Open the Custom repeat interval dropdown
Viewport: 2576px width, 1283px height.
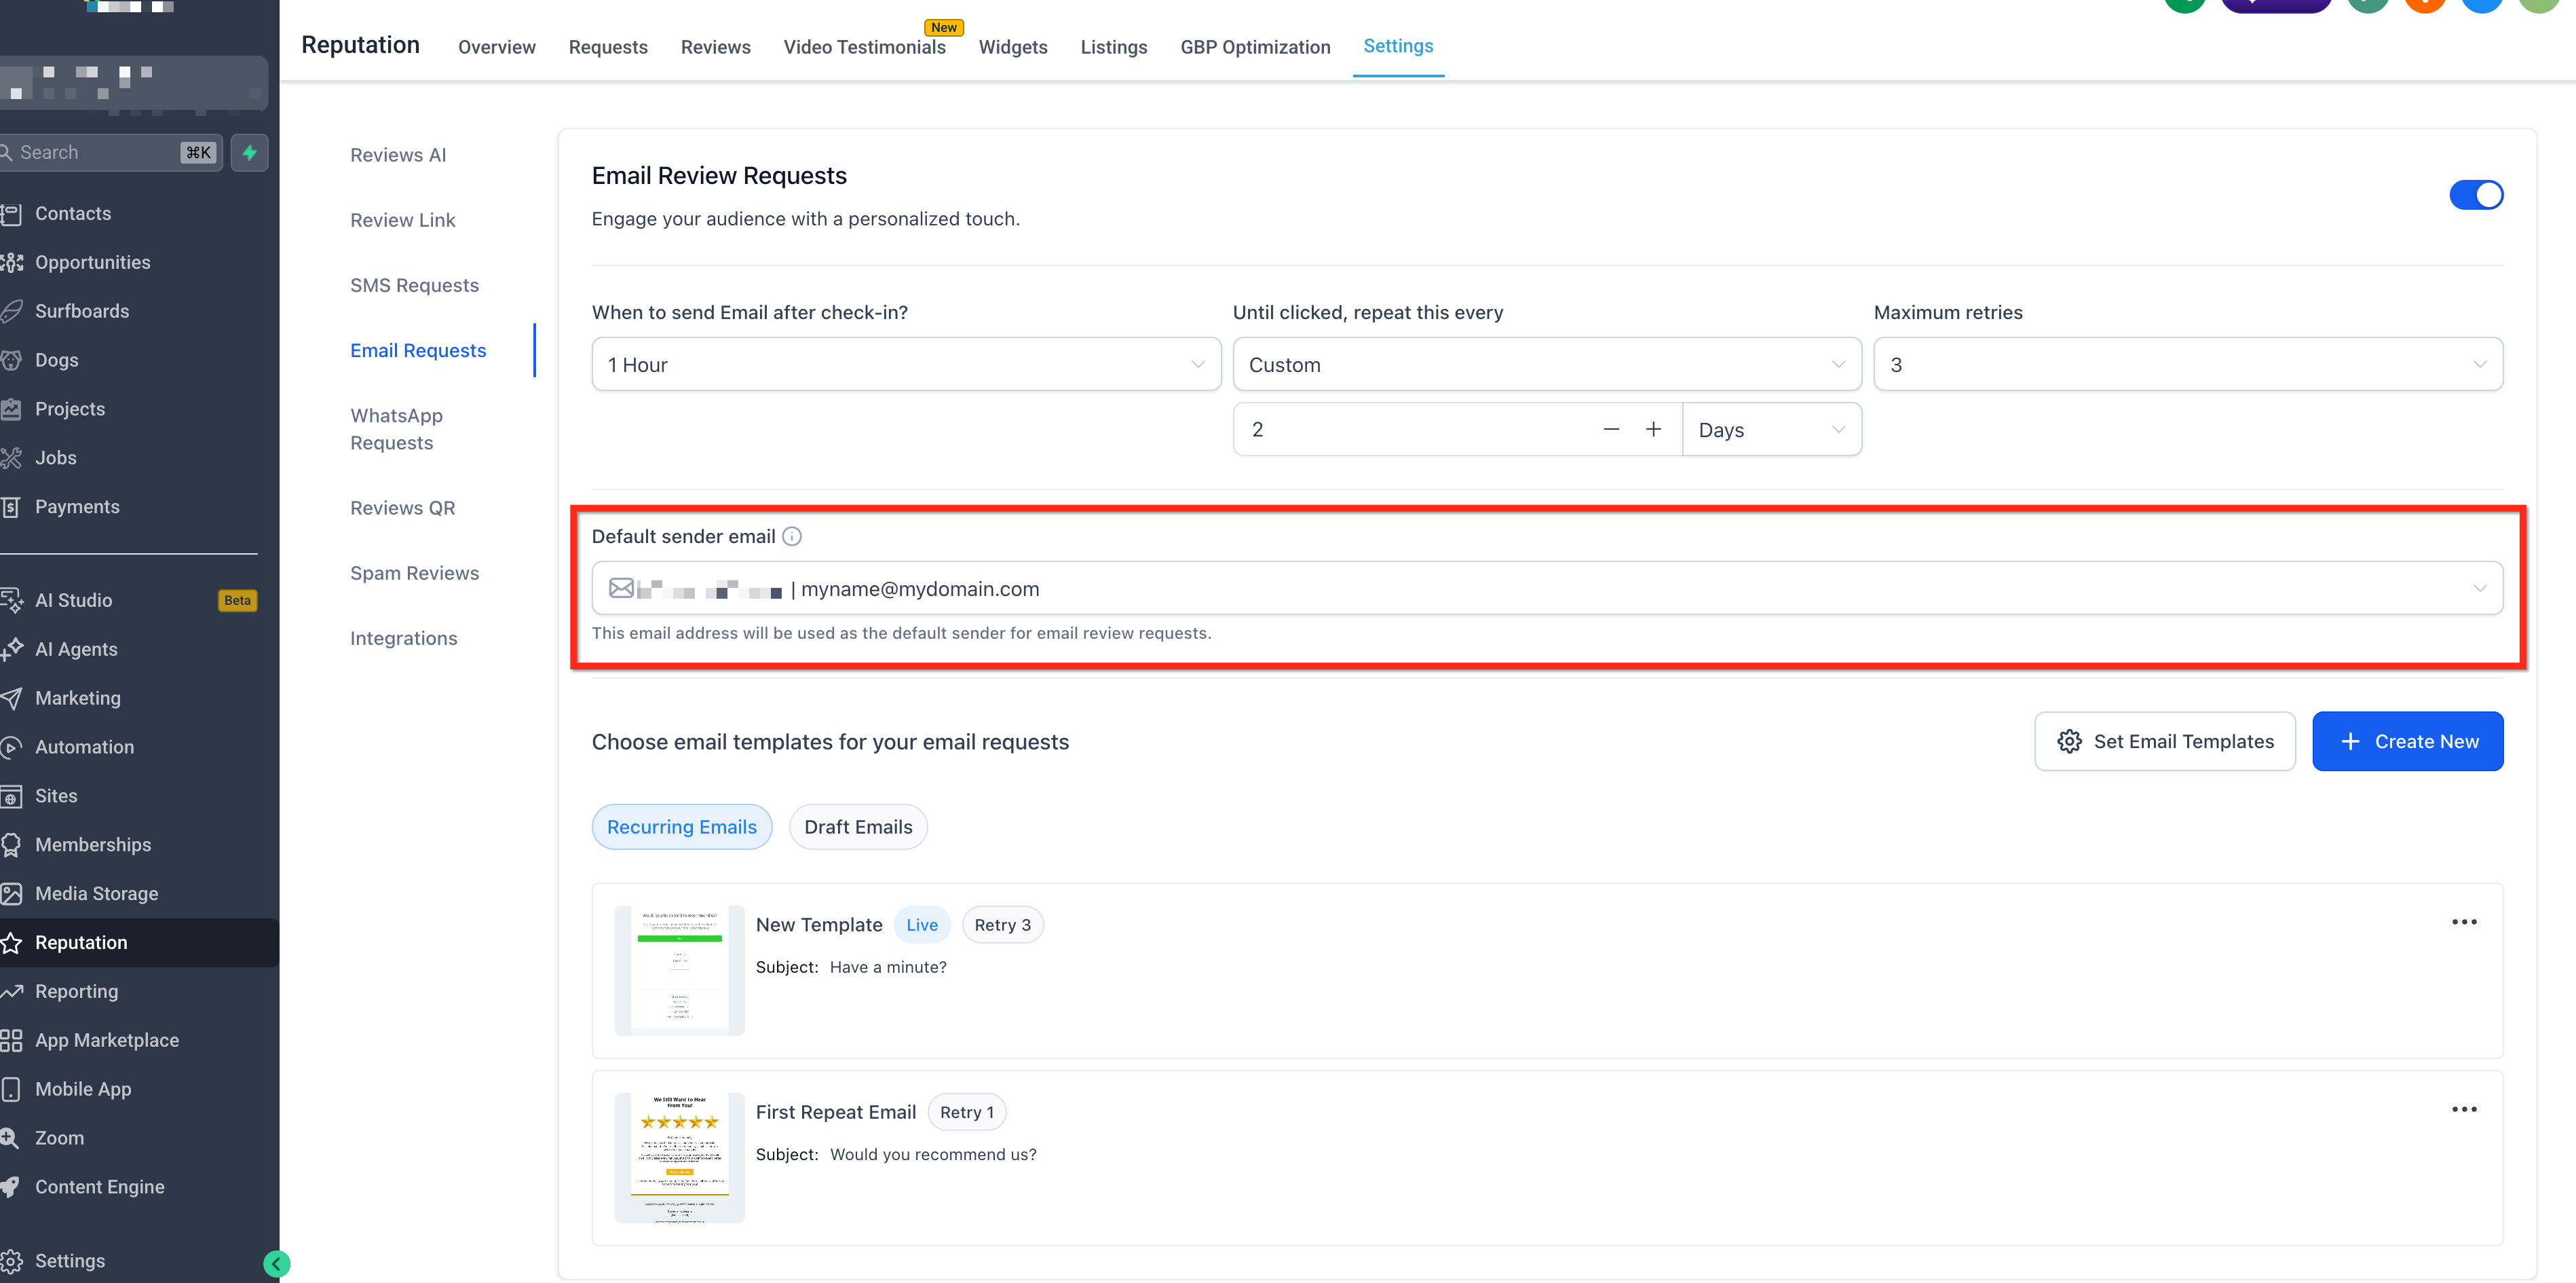click(x=1547, y=365)
